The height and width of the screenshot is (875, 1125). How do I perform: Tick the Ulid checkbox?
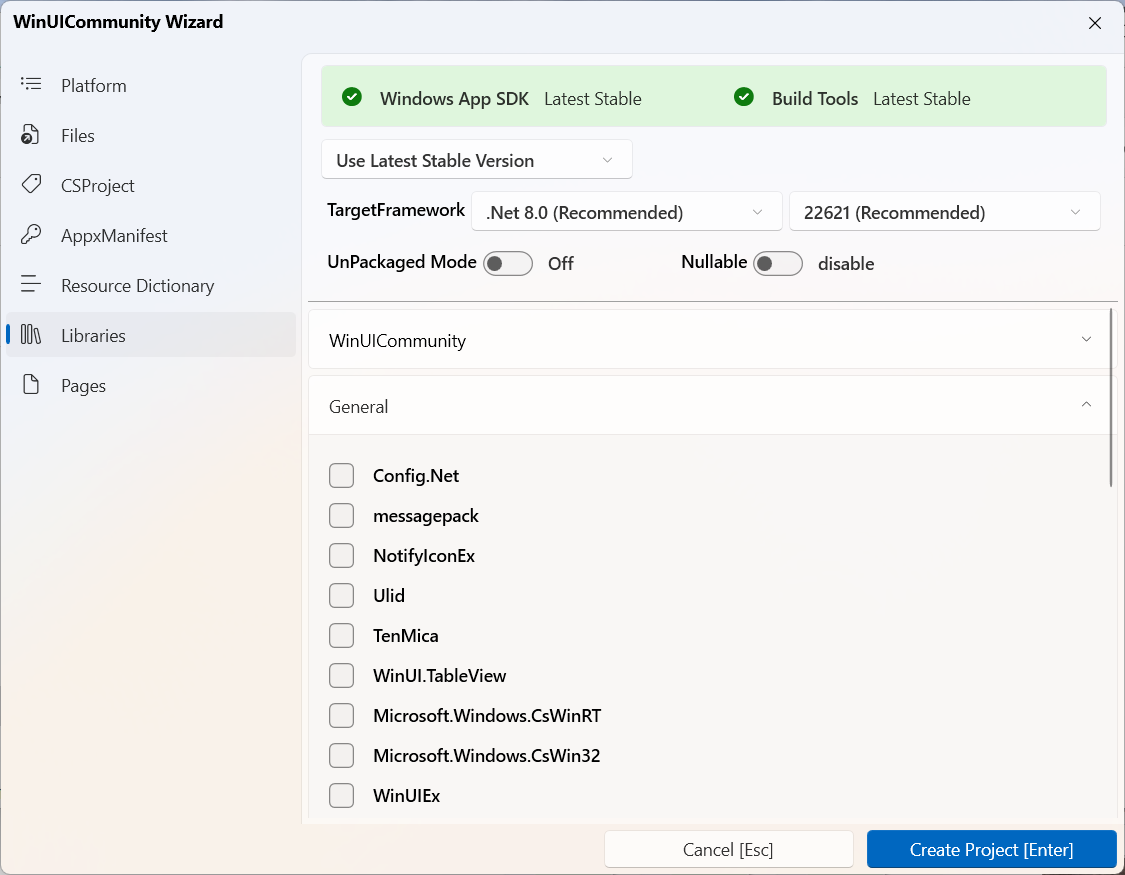pyautogui.click(x=342, y=595)
